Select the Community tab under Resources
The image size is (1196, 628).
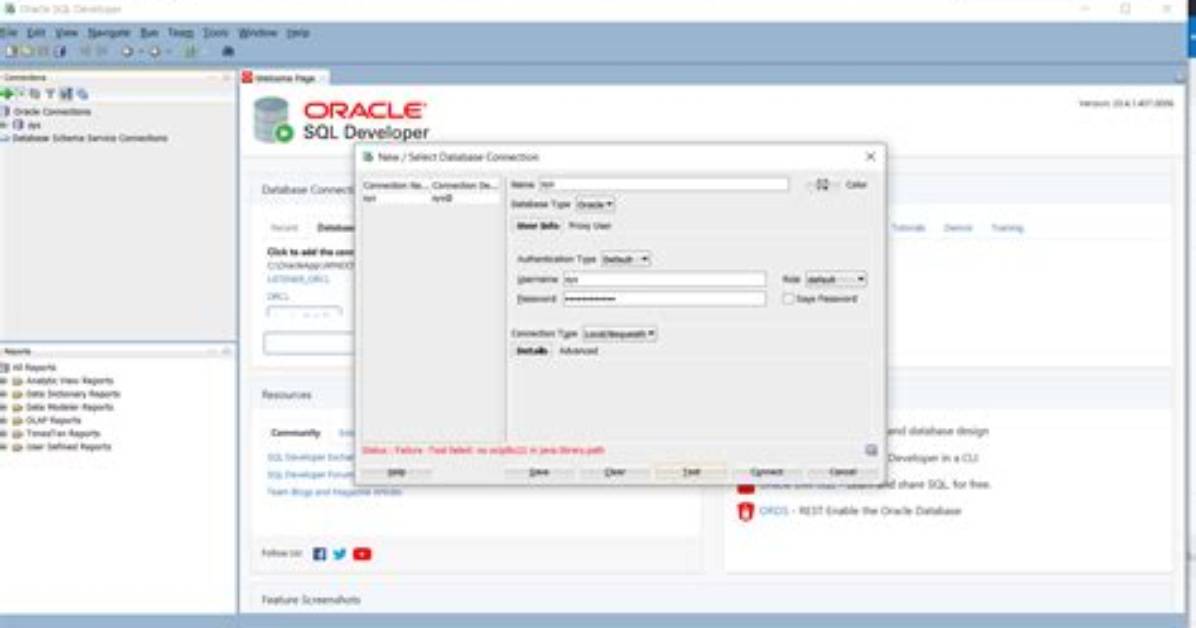coord(295,433)
